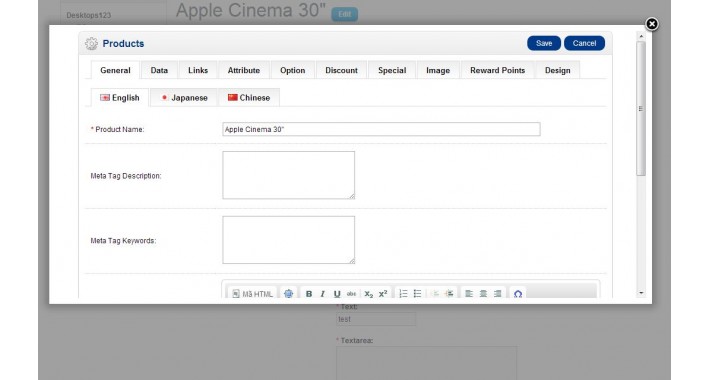Apply subscript formatting
This screenshot has height=380, width=710.
point(369,293)
